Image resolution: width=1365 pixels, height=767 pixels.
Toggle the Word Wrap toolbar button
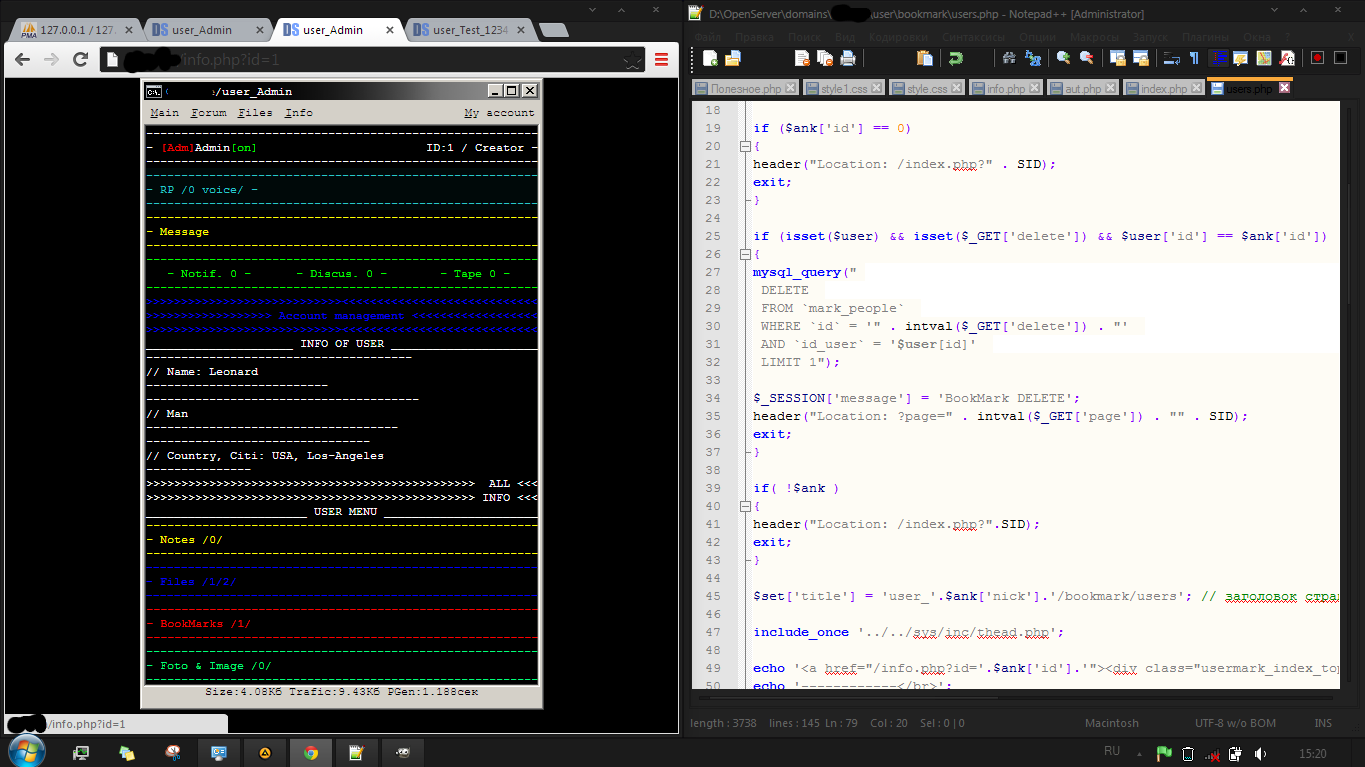coord(1171,58)
